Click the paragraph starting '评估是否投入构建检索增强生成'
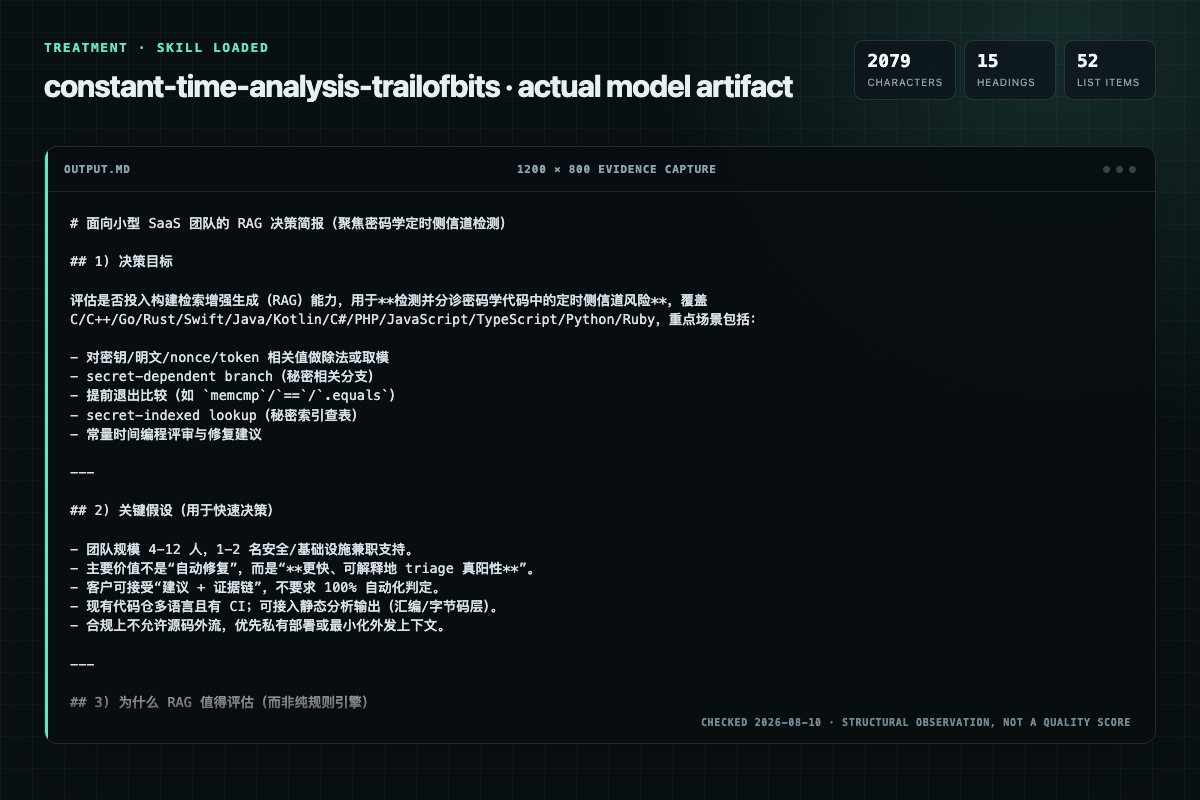 pos(389,300)
